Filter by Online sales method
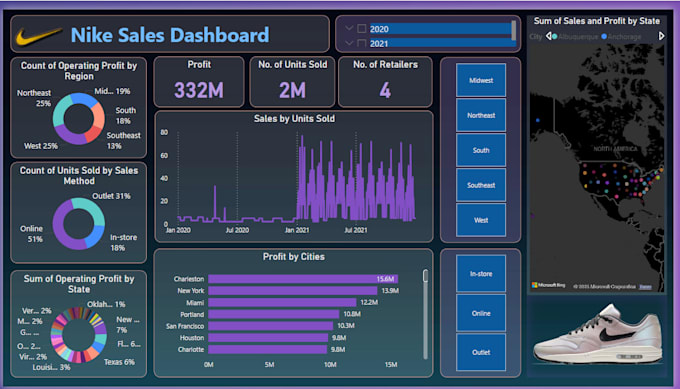This screenshot has height=389, width=680. coord(481,313)
